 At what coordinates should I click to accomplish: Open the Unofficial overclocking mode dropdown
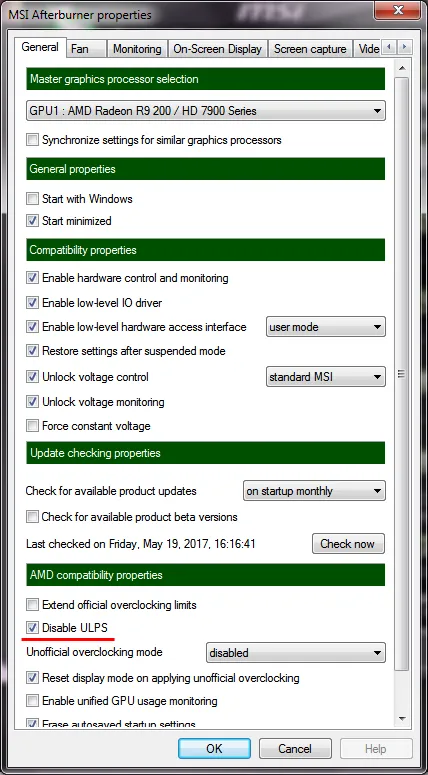pyautogui.click(x=296, y=652)
